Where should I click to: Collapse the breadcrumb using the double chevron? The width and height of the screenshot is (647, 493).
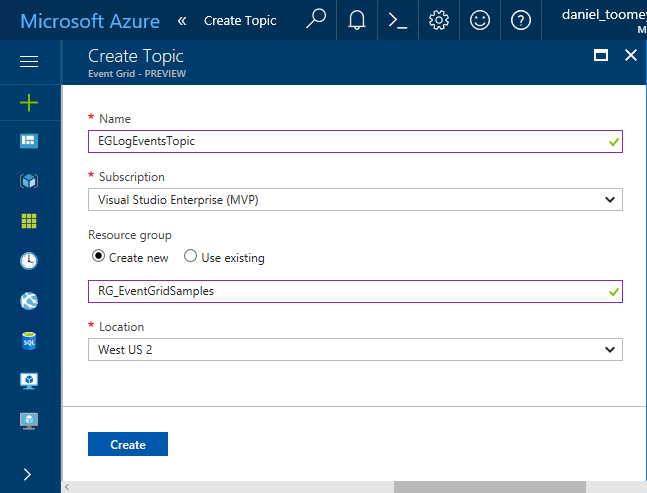tap(181, 21)
